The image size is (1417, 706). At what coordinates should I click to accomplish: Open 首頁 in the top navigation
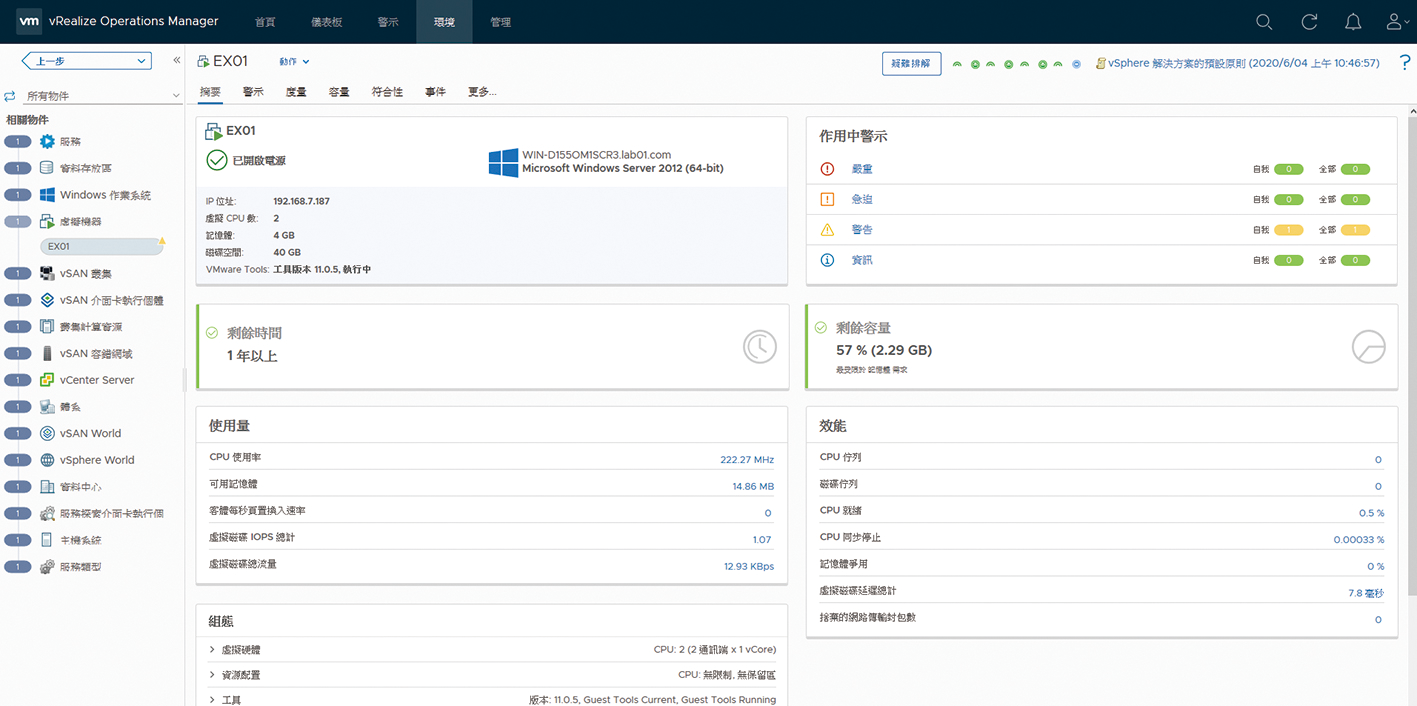(265, 22)
